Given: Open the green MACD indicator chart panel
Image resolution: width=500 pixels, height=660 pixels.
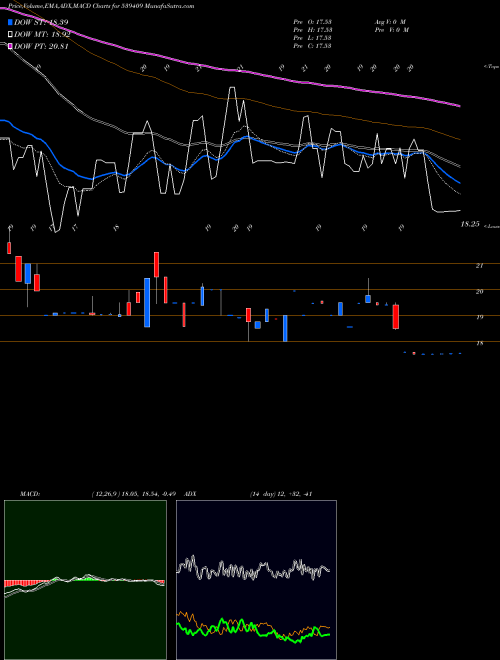Looking at the screenshot, I should pyautogui.click(x=85, y=580).
